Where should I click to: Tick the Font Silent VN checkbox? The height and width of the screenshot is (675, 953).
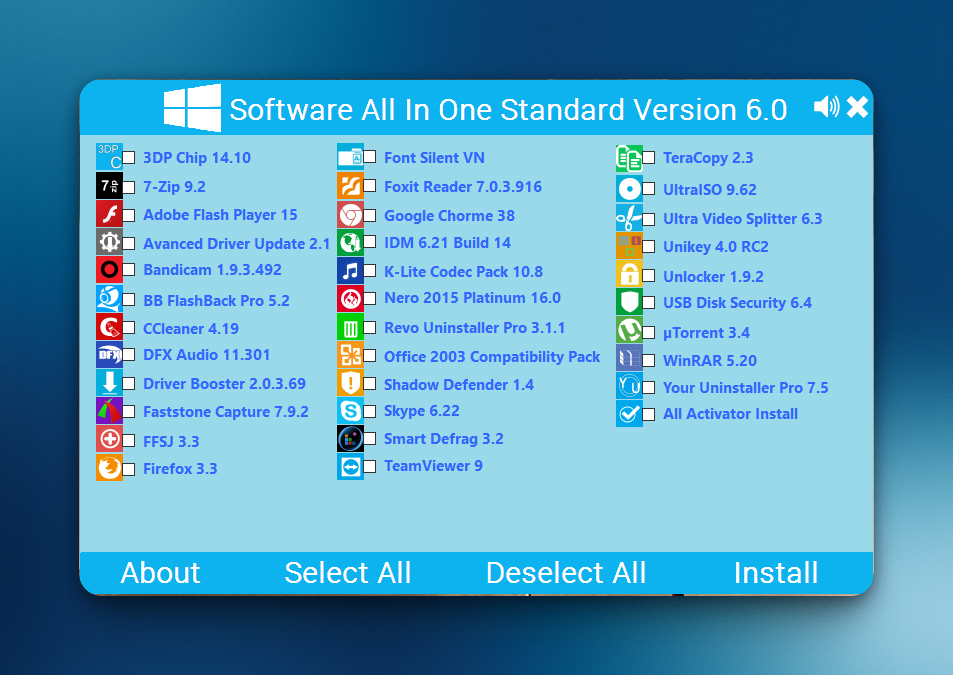coord(370,157)
